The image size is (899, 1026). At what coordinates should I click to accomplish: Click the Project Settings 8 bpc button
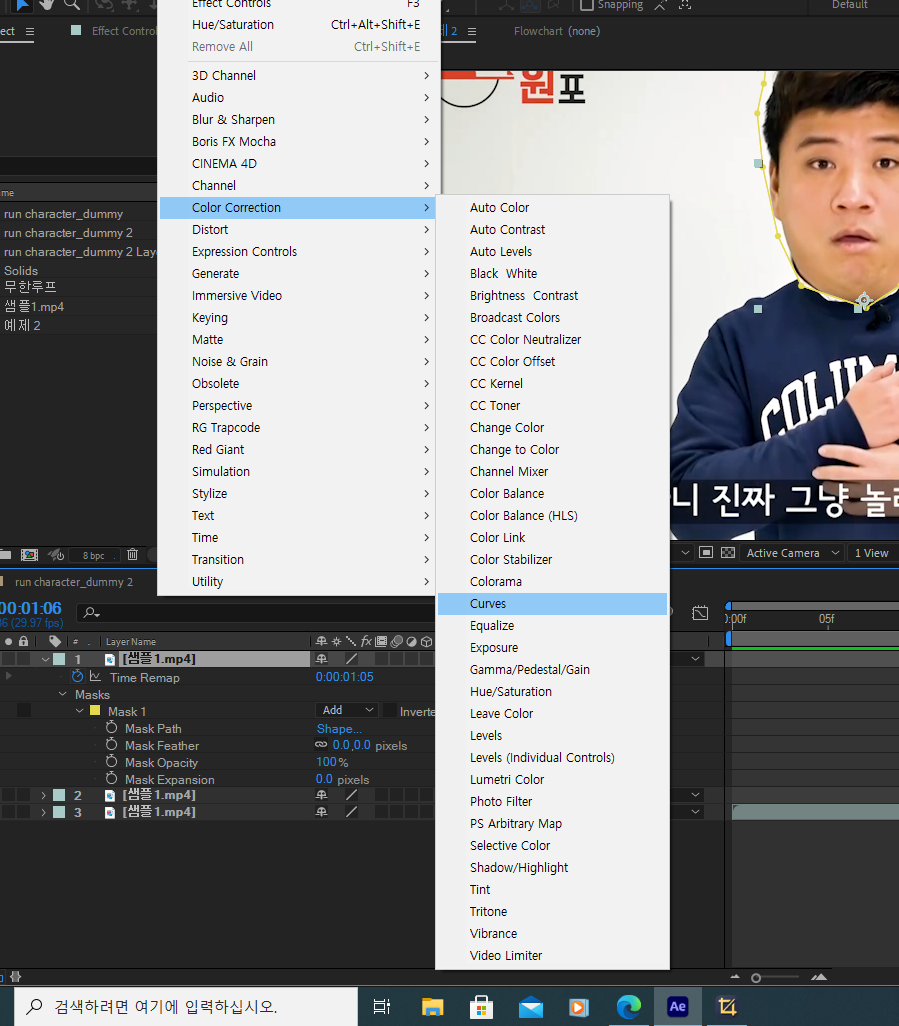(x=94, y=556)
